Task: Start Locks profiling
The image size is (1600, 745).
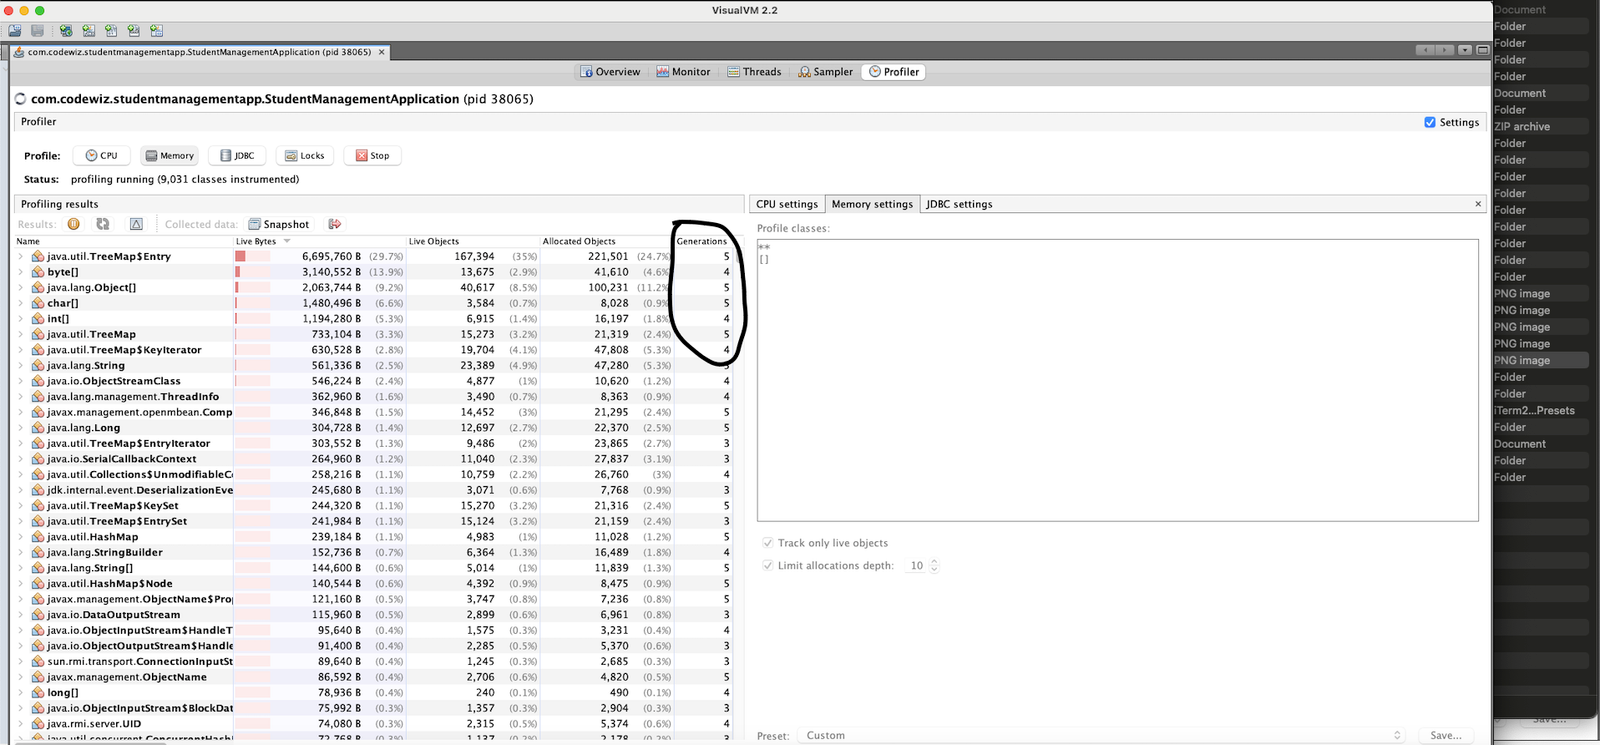Action: point(305,156)
